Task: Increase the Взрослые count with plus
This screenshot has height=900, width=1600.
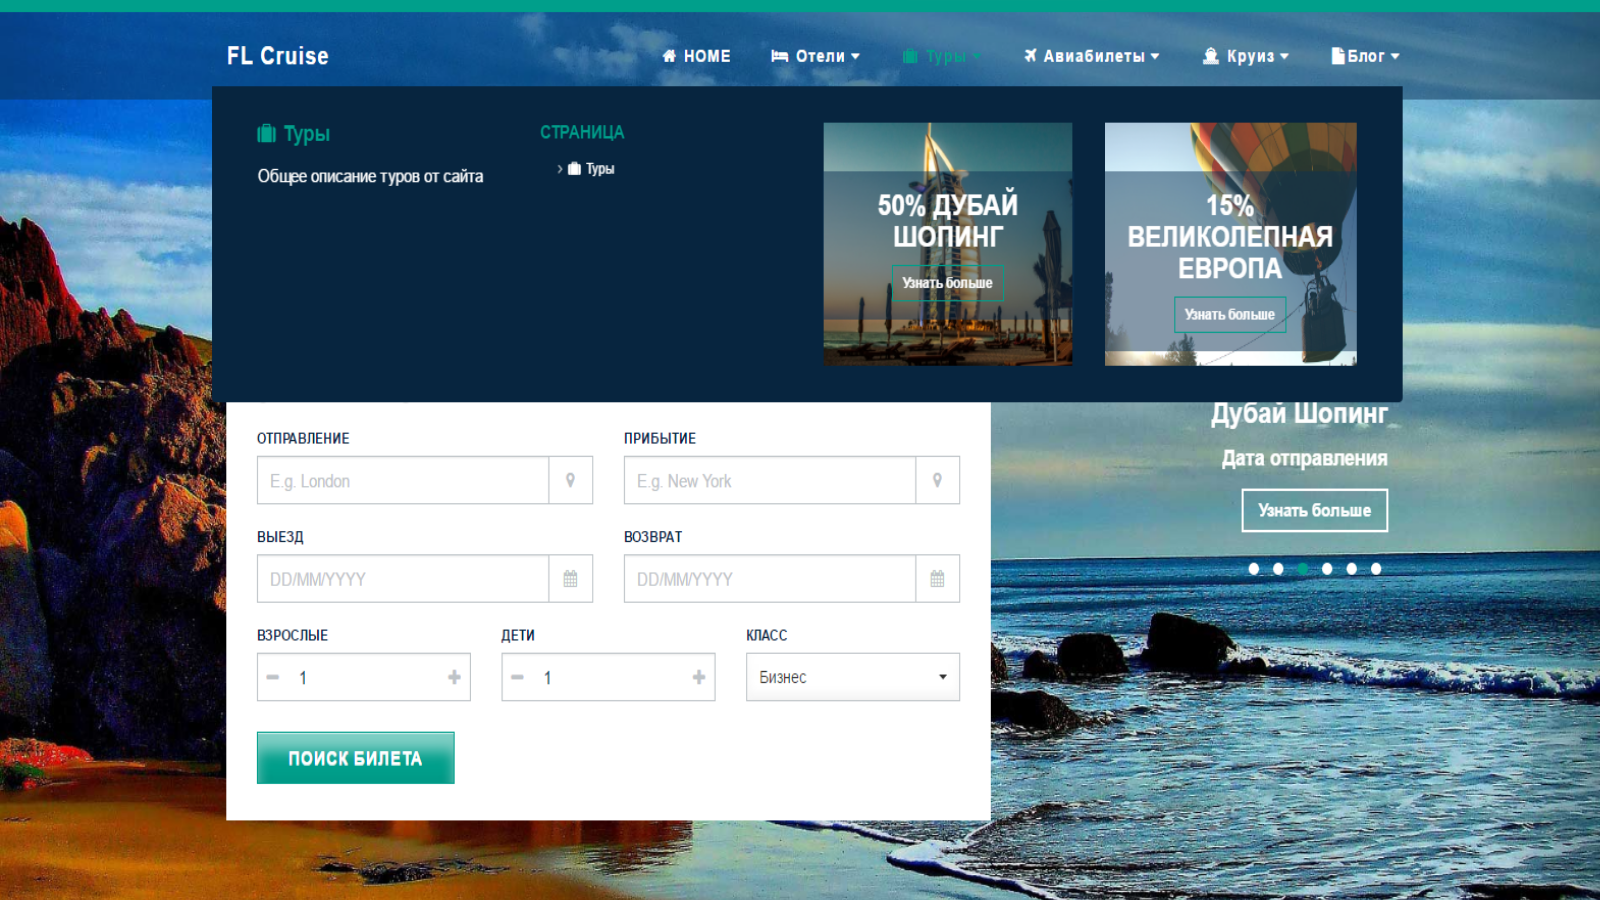Action: (x=454, y=677)
